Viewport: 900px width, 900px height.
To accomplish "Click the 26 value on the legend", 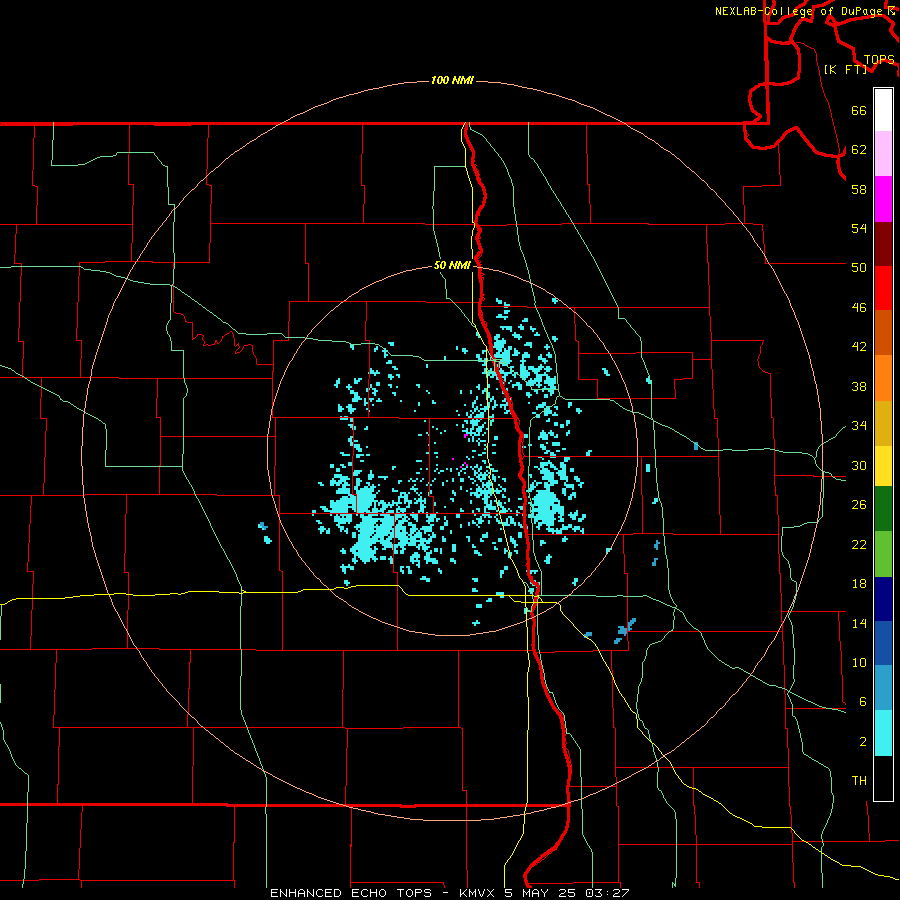I will [859, 505].
